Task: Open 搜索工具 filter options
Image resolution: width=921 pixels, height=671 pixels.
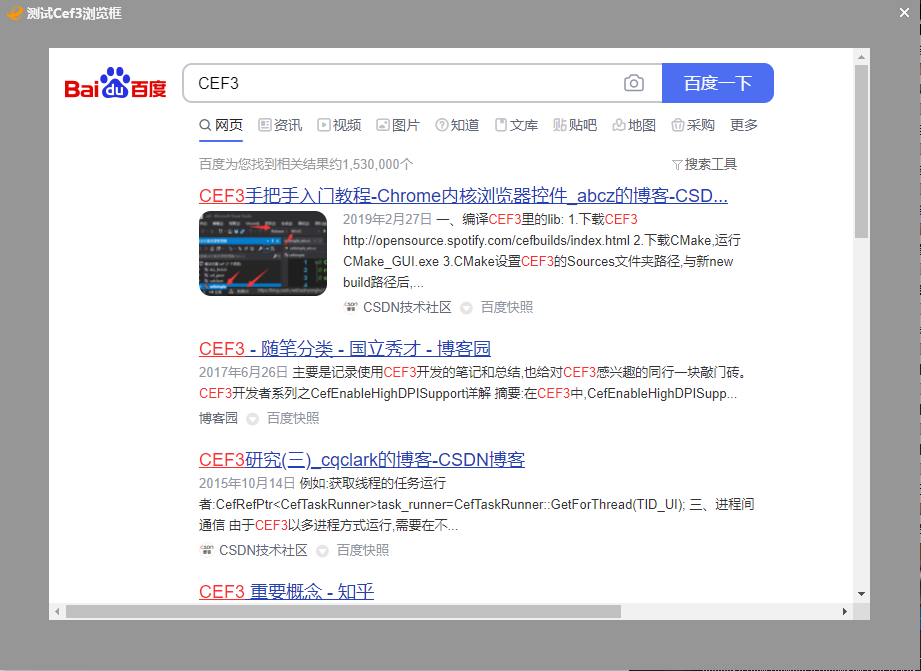Action: tap(704, 165)
